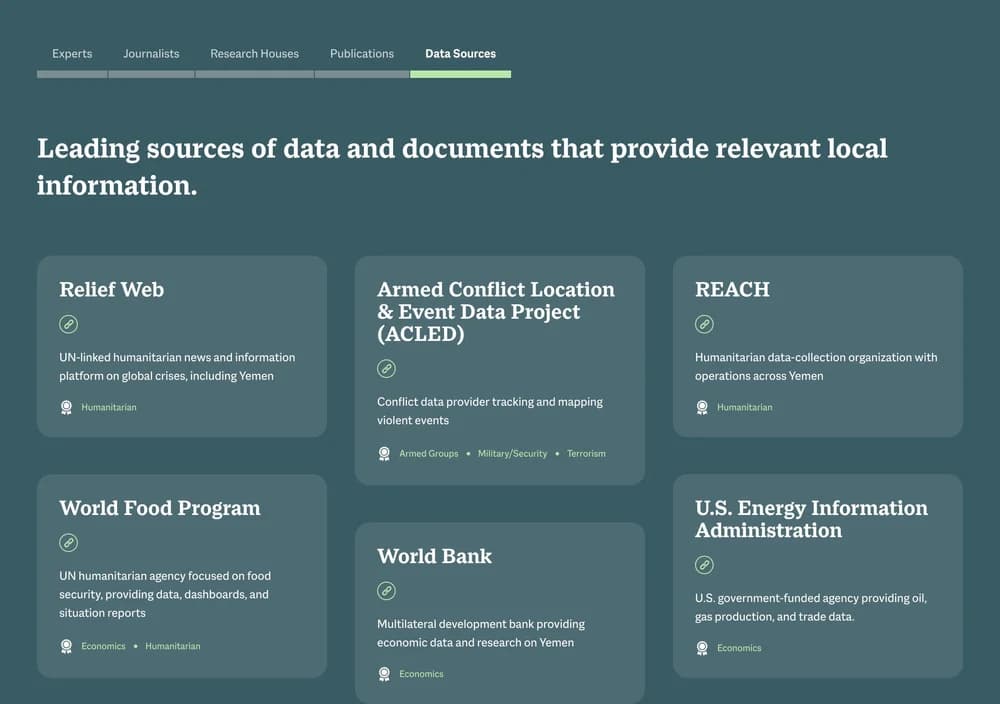Click the badge icon in World Food Program card
Image resolution: width=1000 pixels, height=704 pixels.
coord(66,647)
